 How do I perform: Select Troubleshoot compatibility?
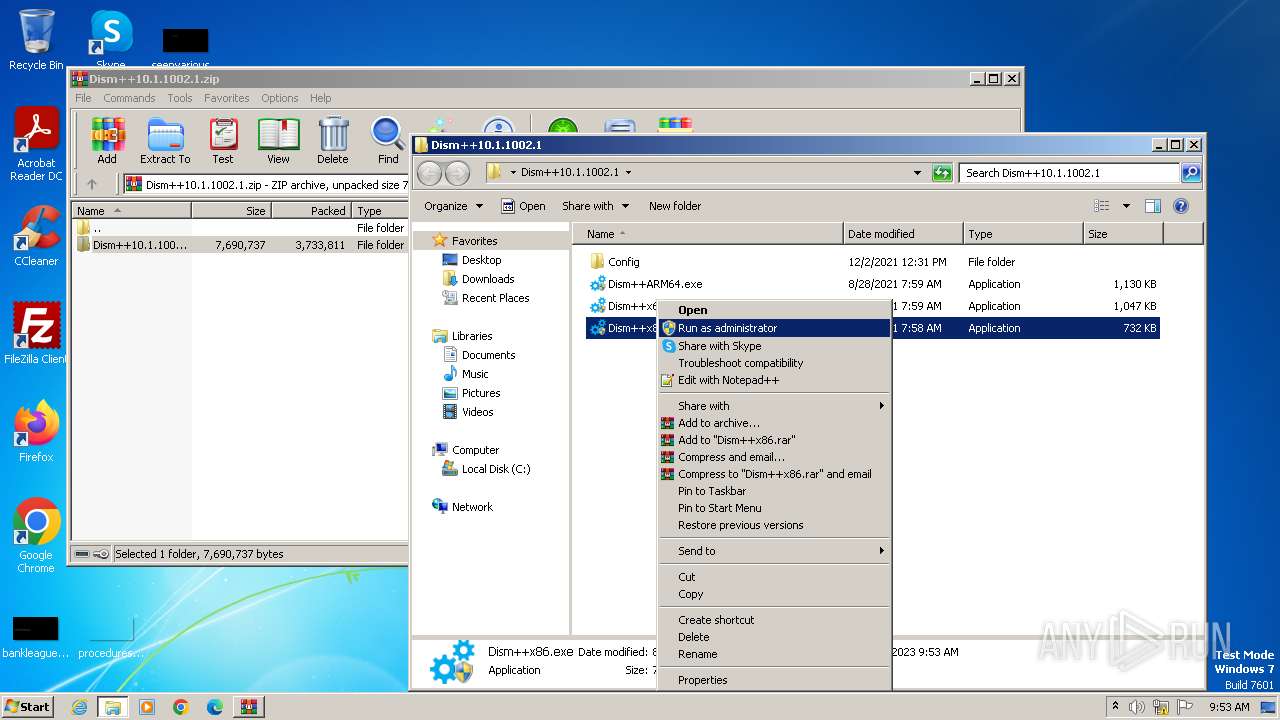coord(774,363)
